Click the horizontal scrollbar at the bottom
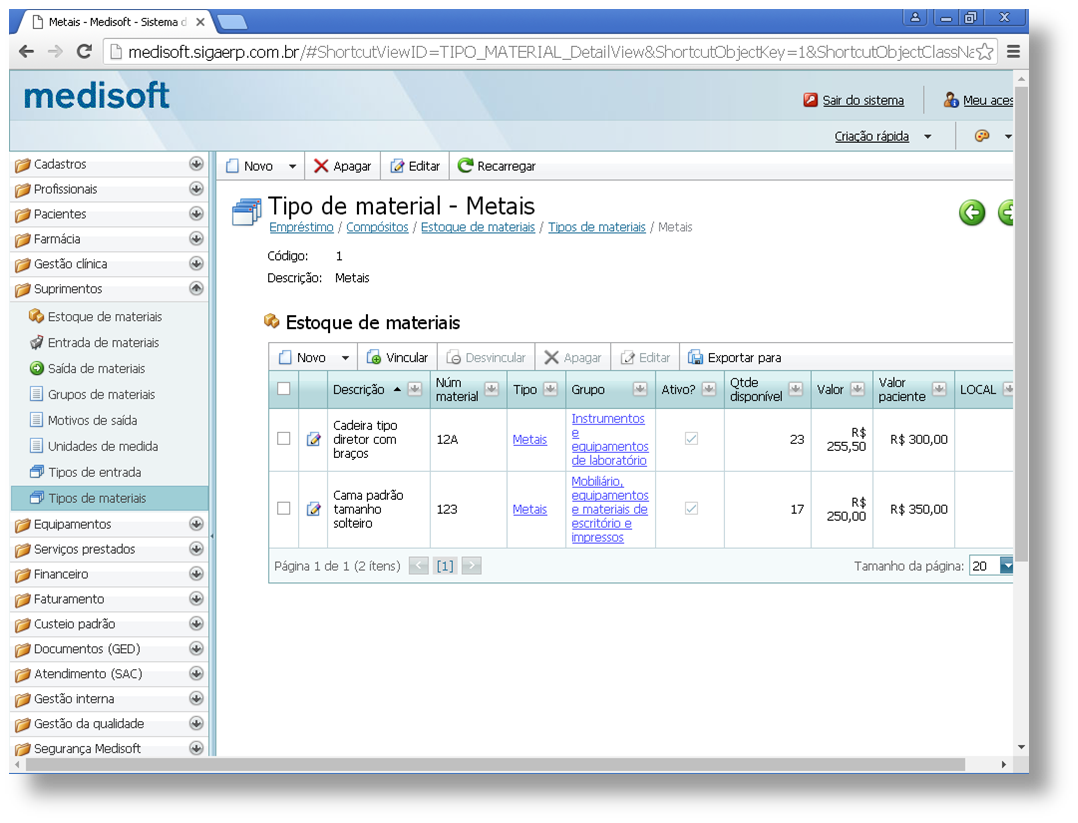Screen dimensions: 1078x823 pyautogui.click(x=495, y=765)
